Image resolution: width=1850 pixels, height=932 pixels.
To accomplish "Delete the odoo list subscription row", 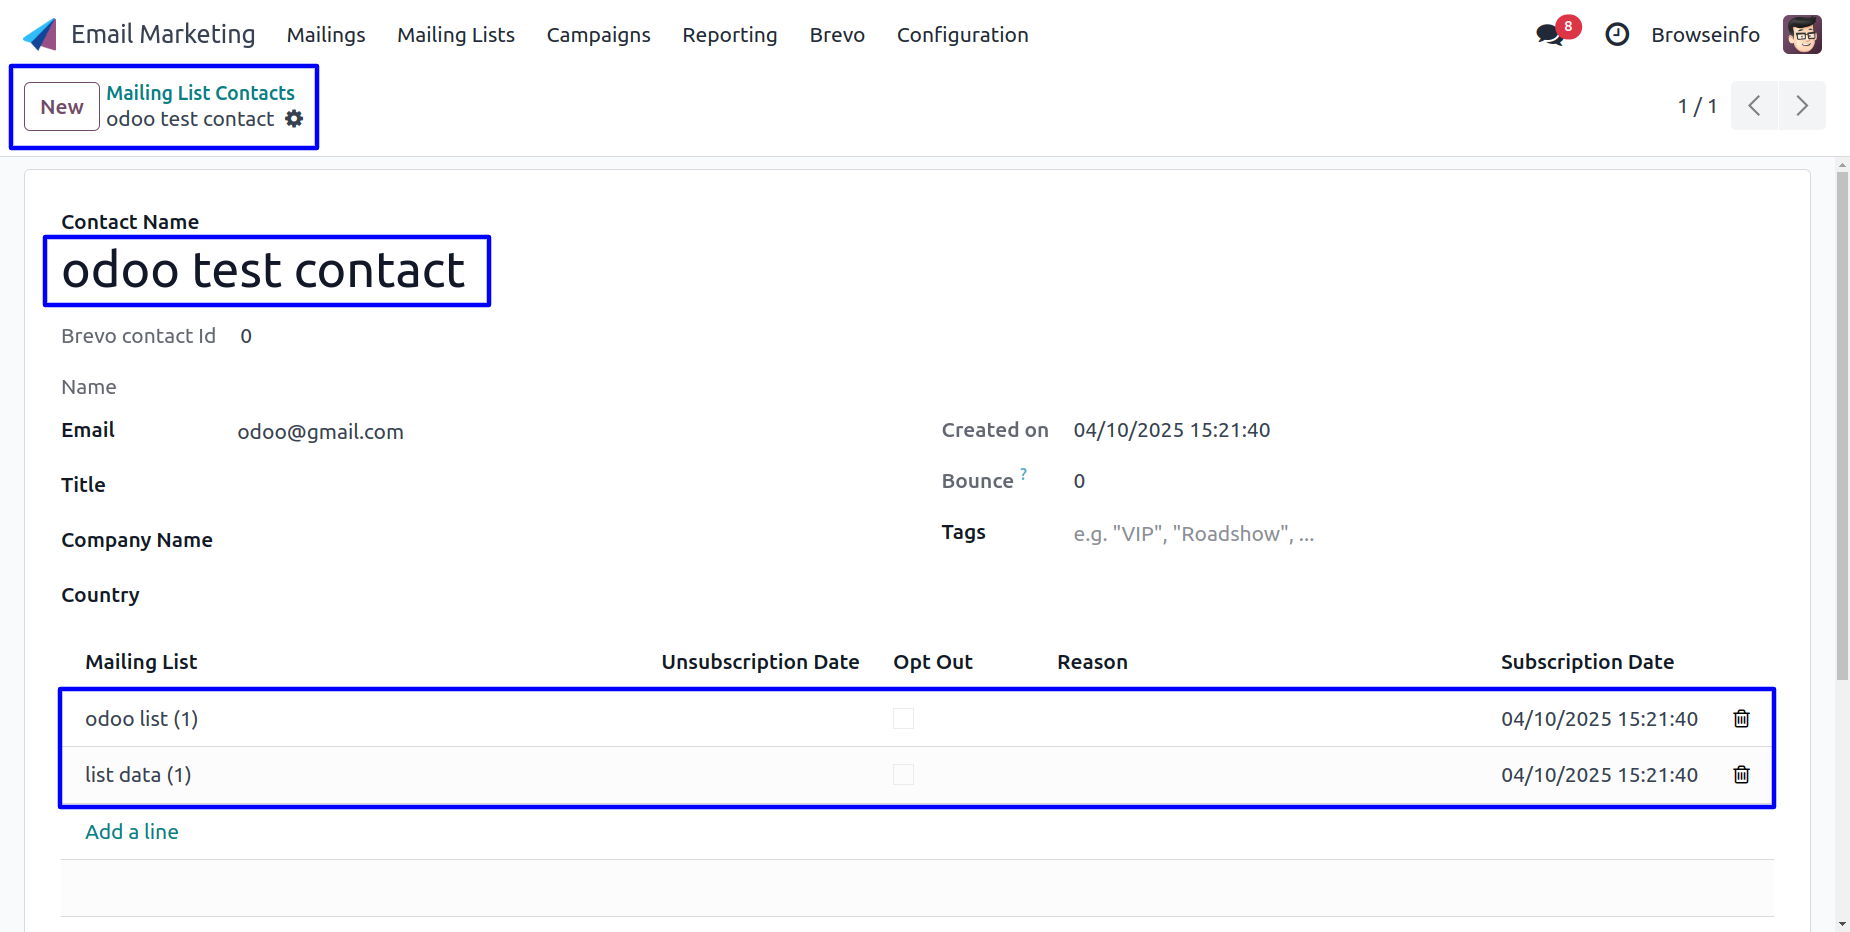I will (x=1741, y=719).
